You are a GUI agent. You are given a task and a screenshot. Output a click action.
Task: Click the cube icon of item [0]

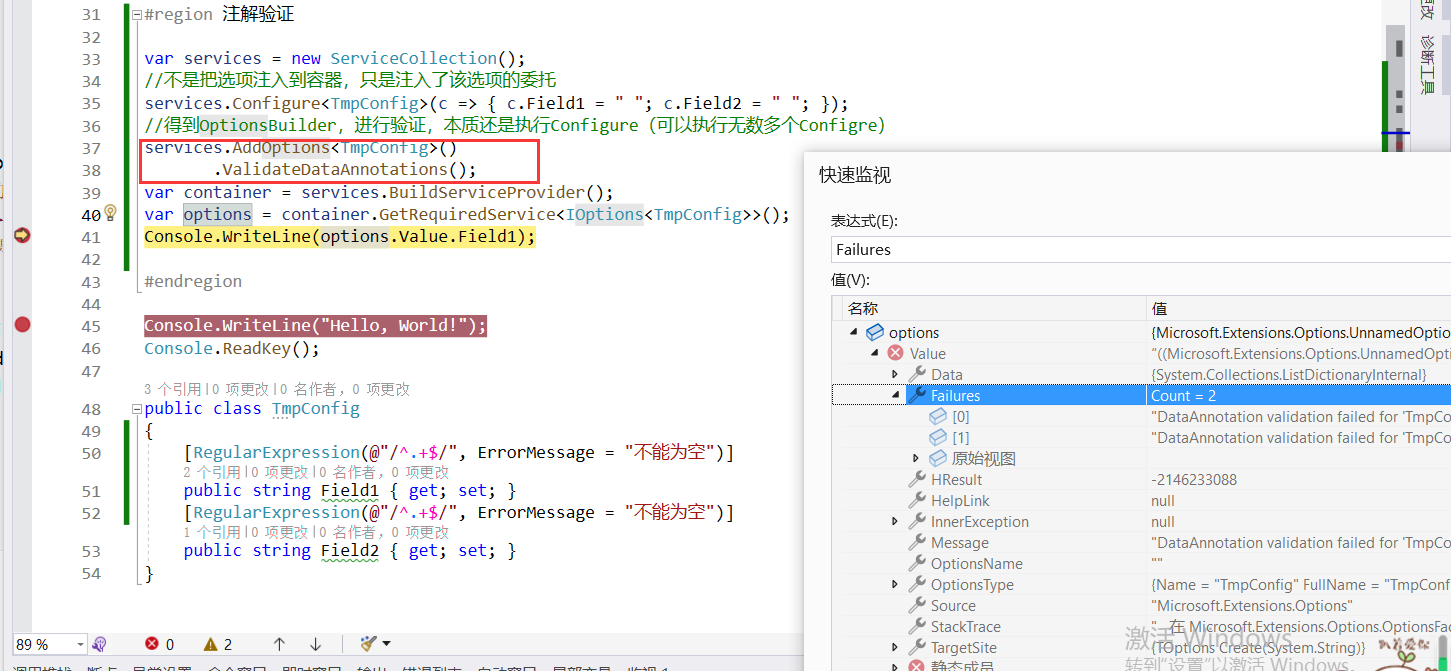pos(938,416)
